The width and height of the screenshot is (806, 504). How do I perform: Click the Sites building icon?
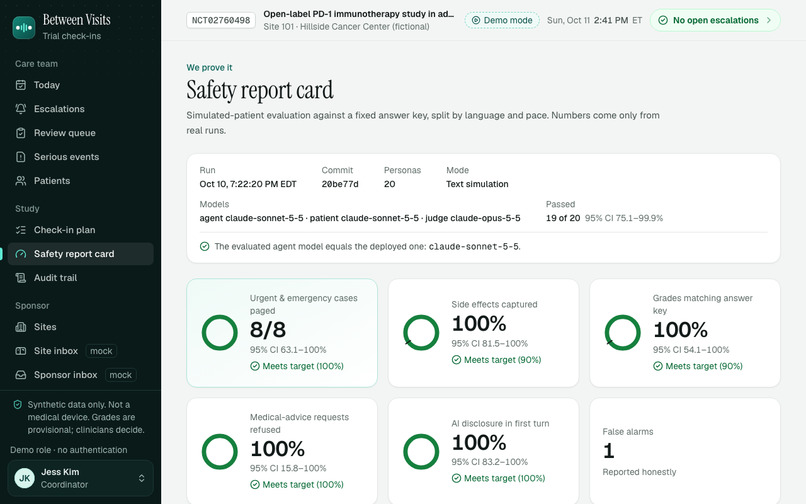(x=21, y=327)
